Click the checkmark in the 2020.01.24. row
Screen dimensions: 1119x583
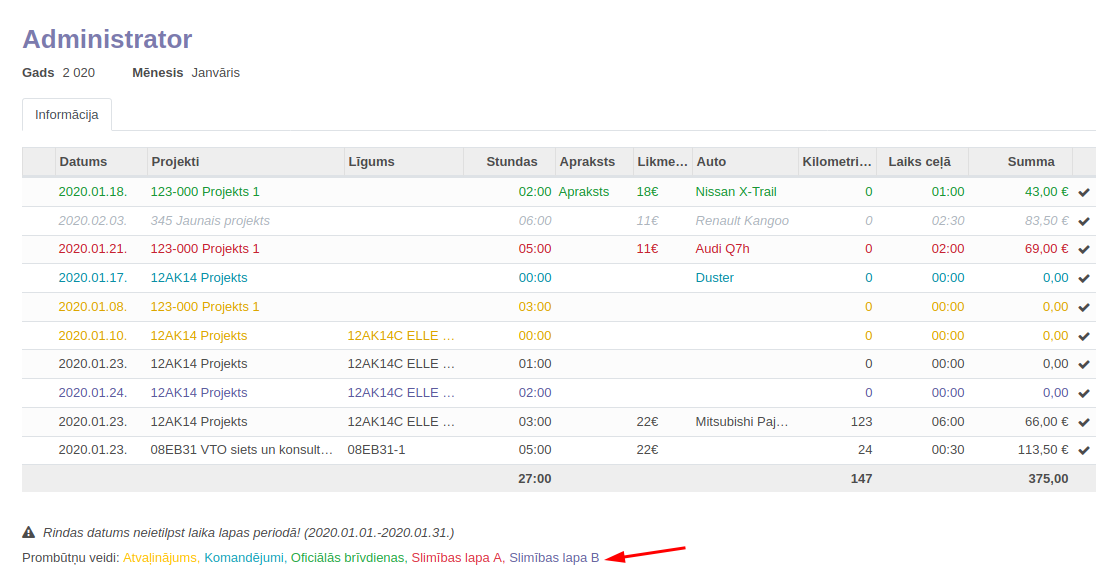pyautogui.click(x=1084, y=393)
